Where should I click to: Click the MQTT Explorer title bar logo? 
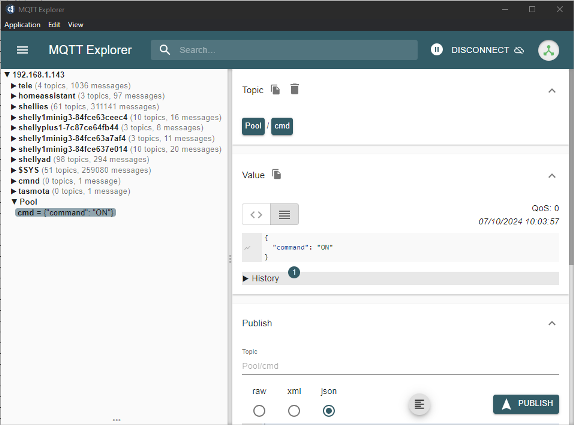point(10,9)
